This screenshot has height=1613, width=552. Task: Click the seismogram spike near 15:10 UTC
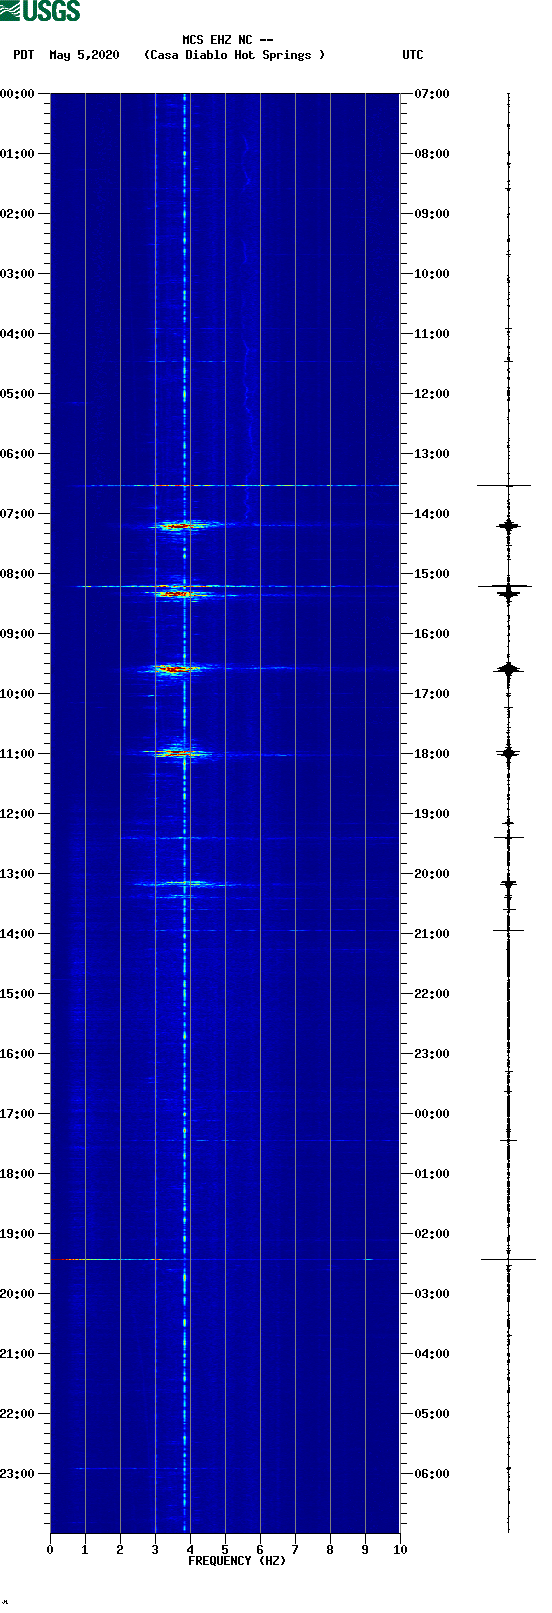[x=505, y=586]
